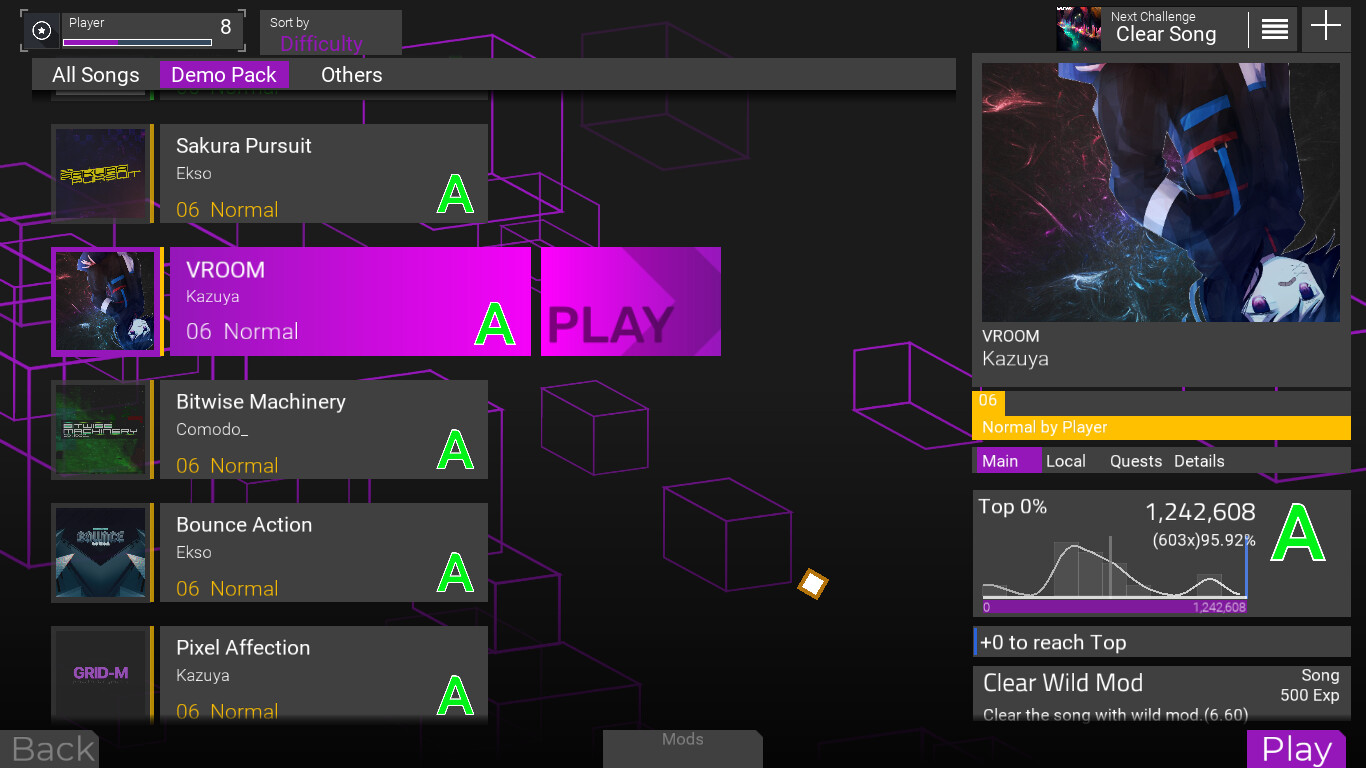1366x768 pixels.
Task: Switch to the Others pack tab
Action: 352,74
